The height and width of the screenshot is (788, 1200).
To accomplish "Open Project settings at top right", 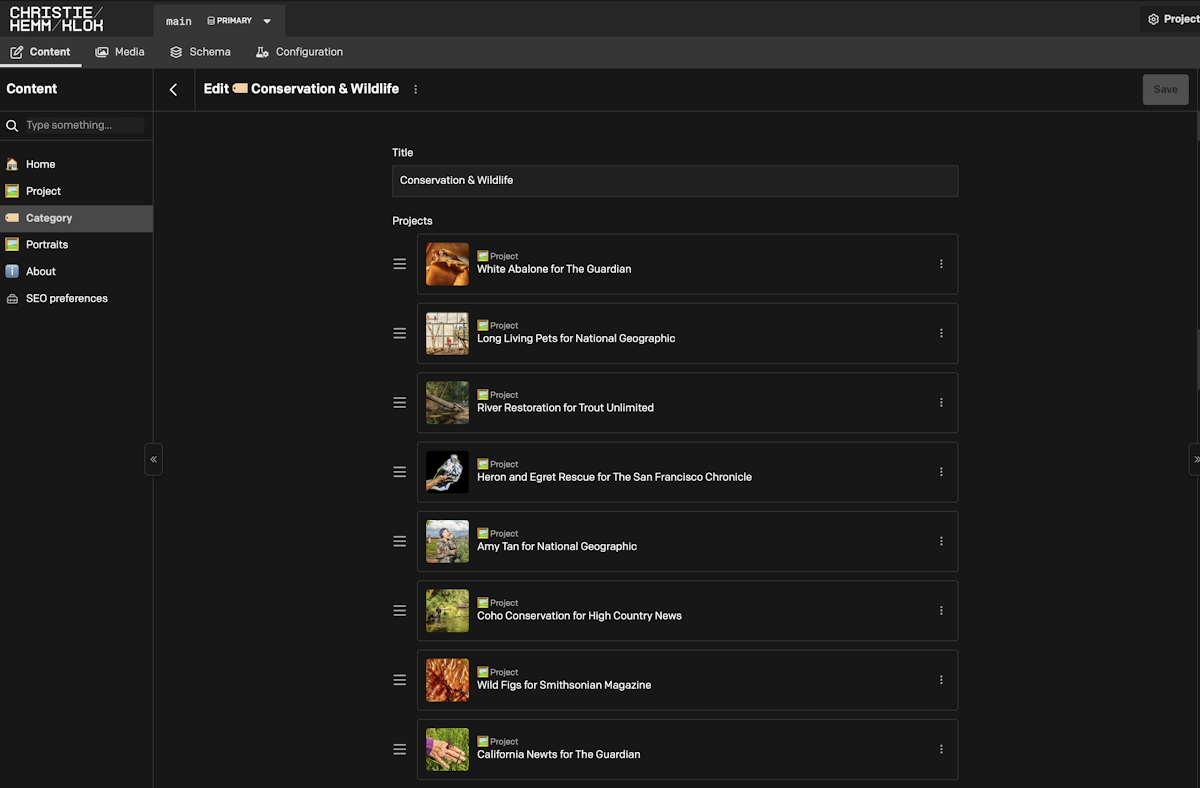I will [x=1172, y=19].
